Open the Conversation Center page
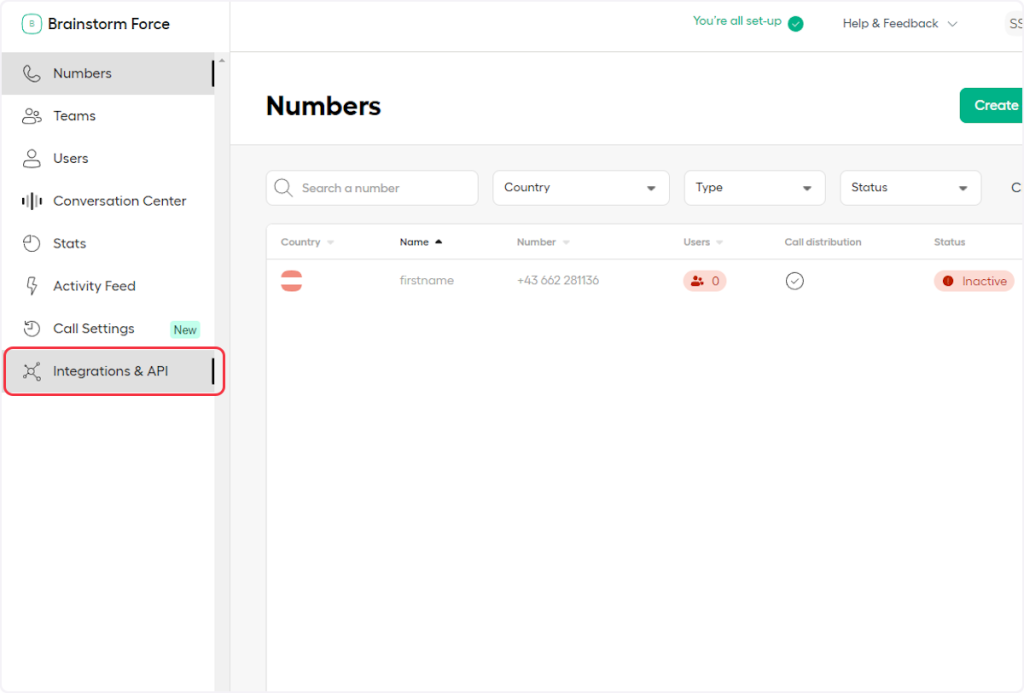 [119, 201]
